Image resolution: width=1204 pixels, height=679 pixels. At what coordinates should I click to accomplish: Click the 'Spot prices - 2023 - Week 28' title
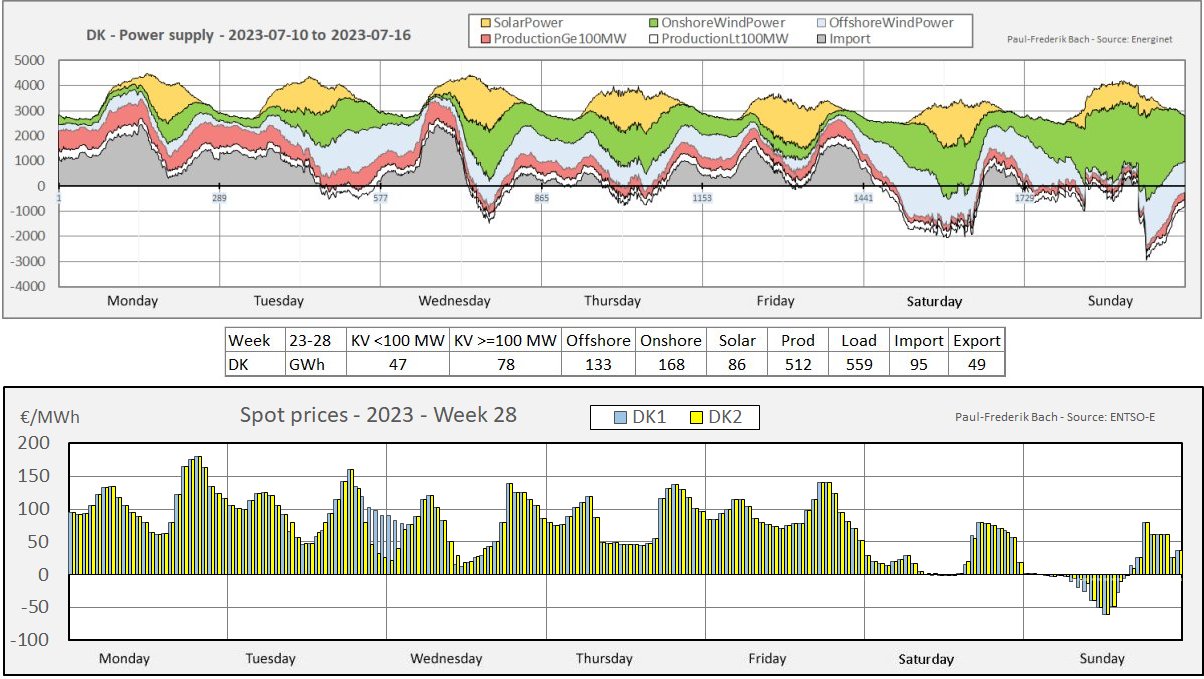click(378, 415)
